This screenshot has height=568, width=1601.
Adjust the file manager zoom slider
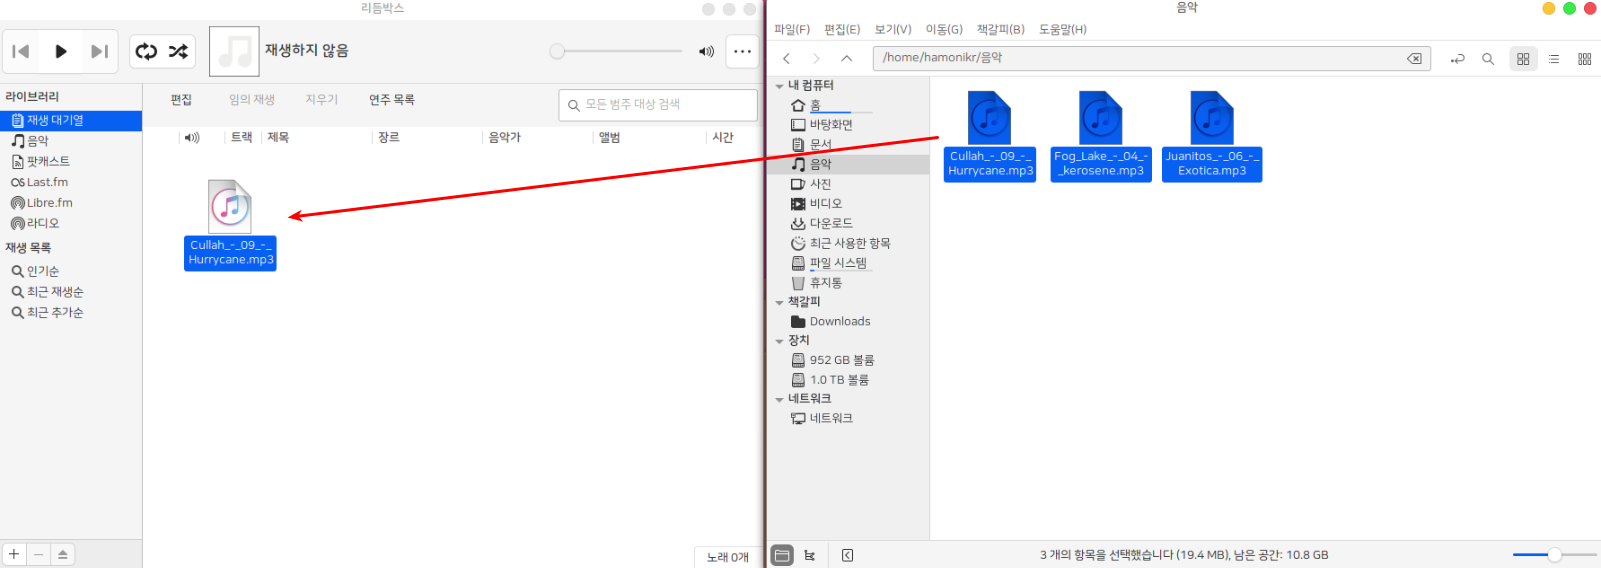pos(1554,555)
